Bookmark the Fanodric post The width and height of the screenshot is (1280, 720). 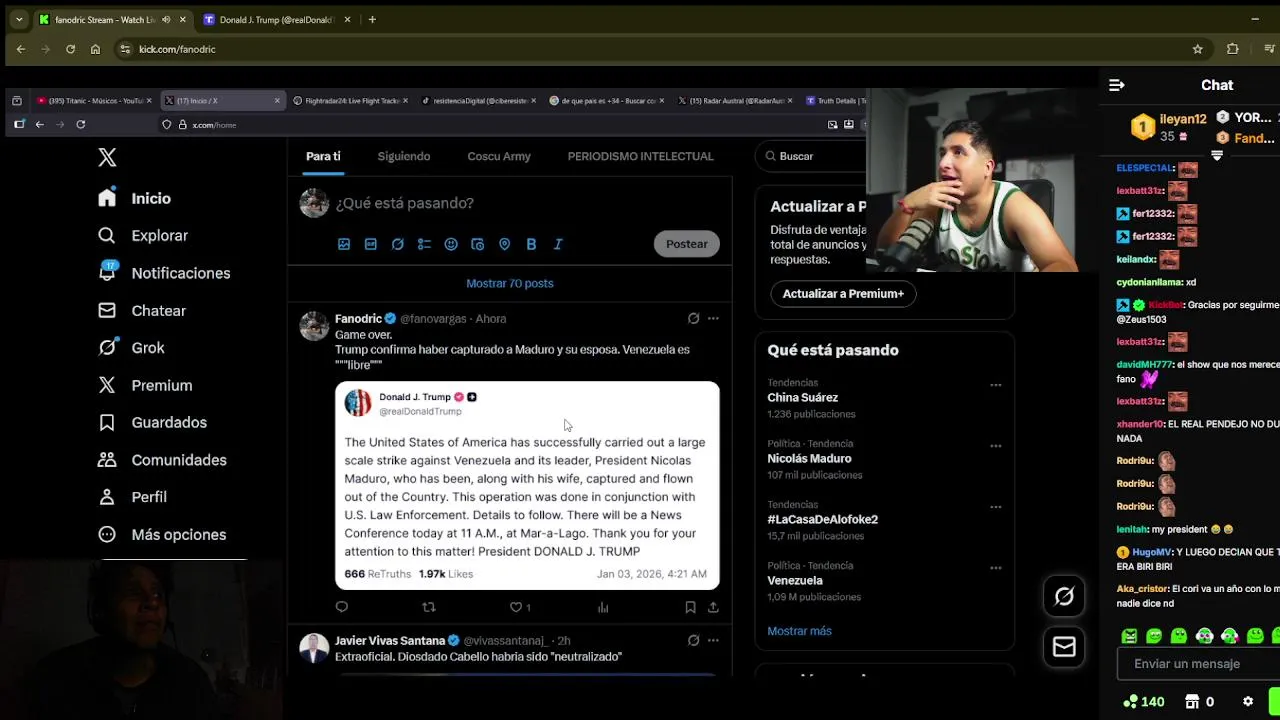[x=690, y=607]
